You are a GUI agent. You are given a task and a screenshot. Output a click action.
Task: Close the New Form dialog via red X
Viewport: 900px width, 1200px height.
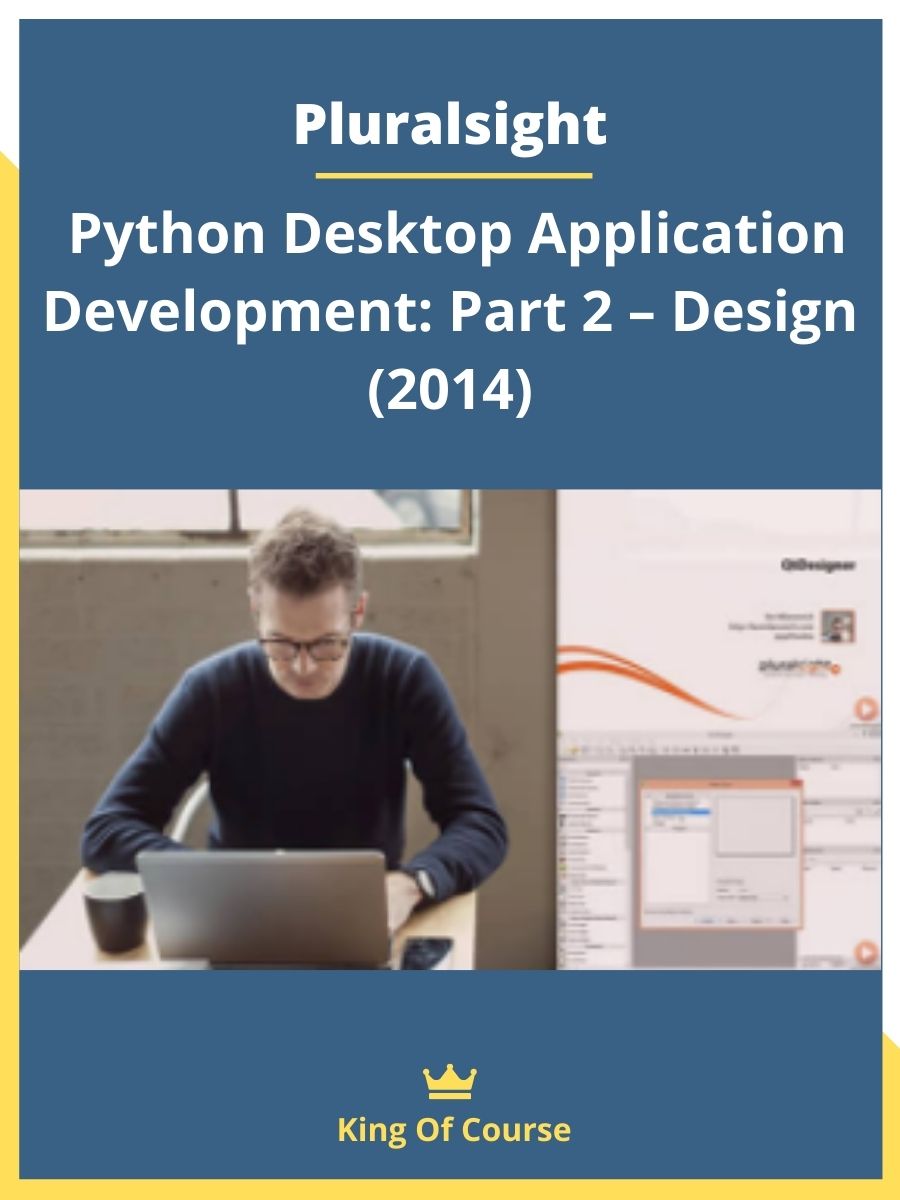point(794,786)
